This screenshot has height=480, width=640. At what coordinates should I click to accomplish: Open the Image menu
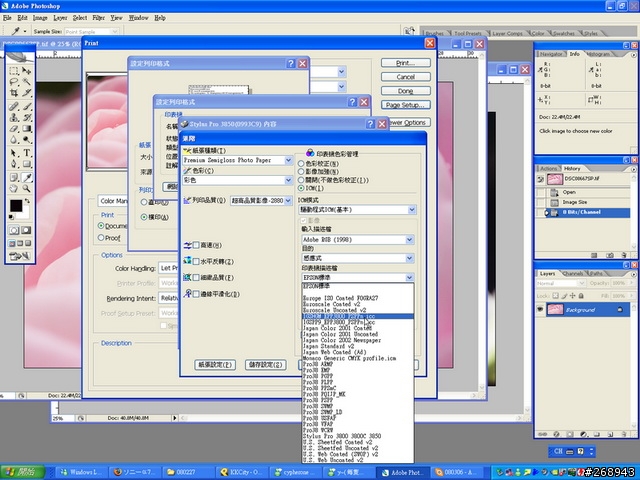click(x=40, y=18)
